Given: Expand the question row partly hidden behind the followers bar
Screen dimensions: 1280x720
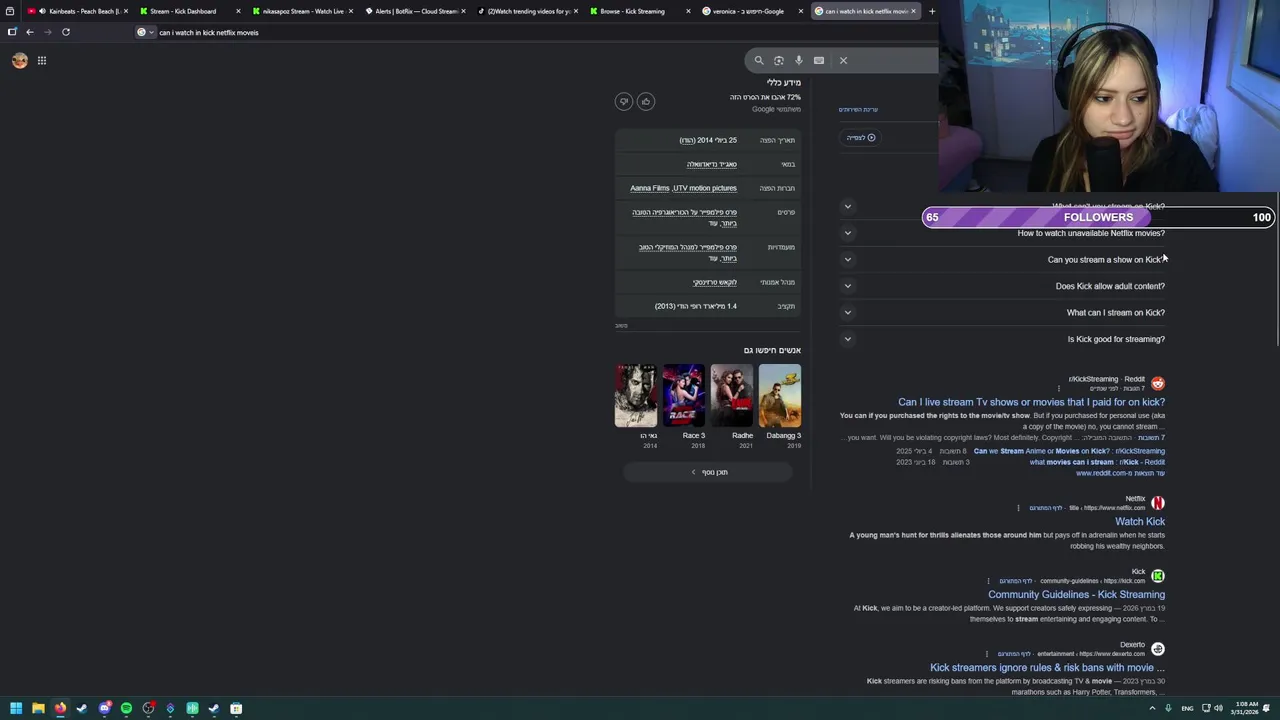Looking at the screenshot, I should coord(847,207).
